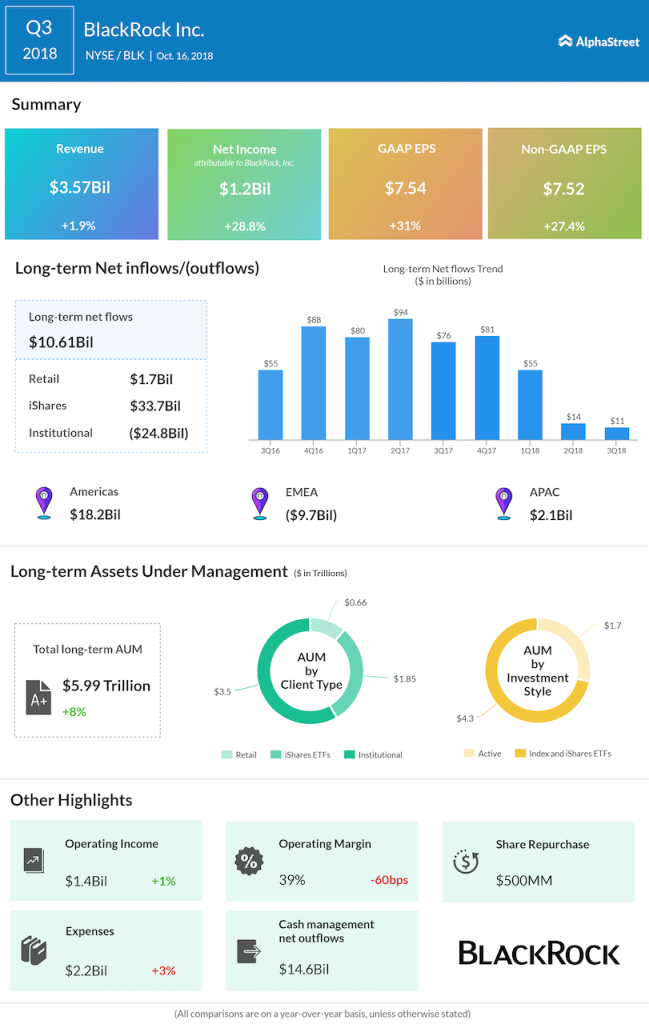Image resolution: width=649 pixels, height=1024 pixels.
Task: Click the GAAP EPS summary card
Action: click(x=405, y=184)
